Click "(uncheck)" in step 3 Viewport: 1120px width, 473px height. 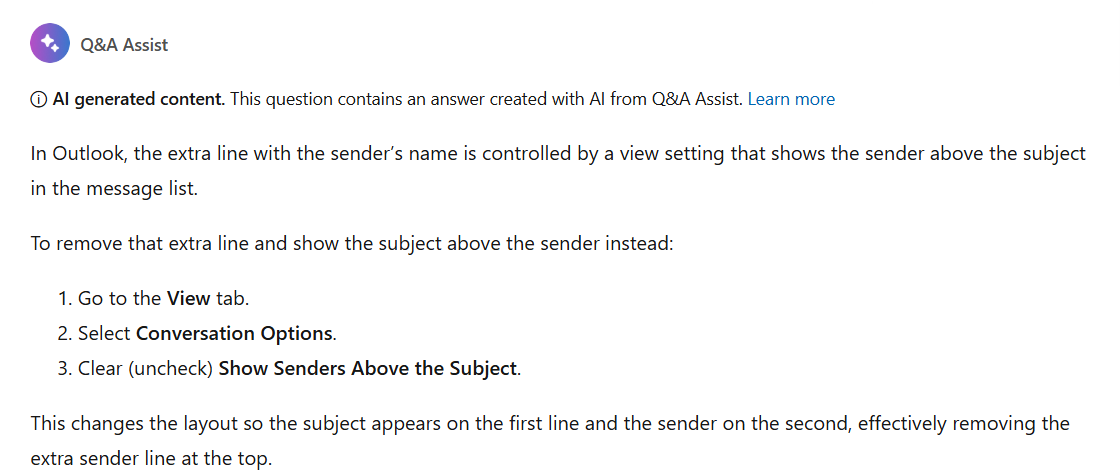pos(170,369)
